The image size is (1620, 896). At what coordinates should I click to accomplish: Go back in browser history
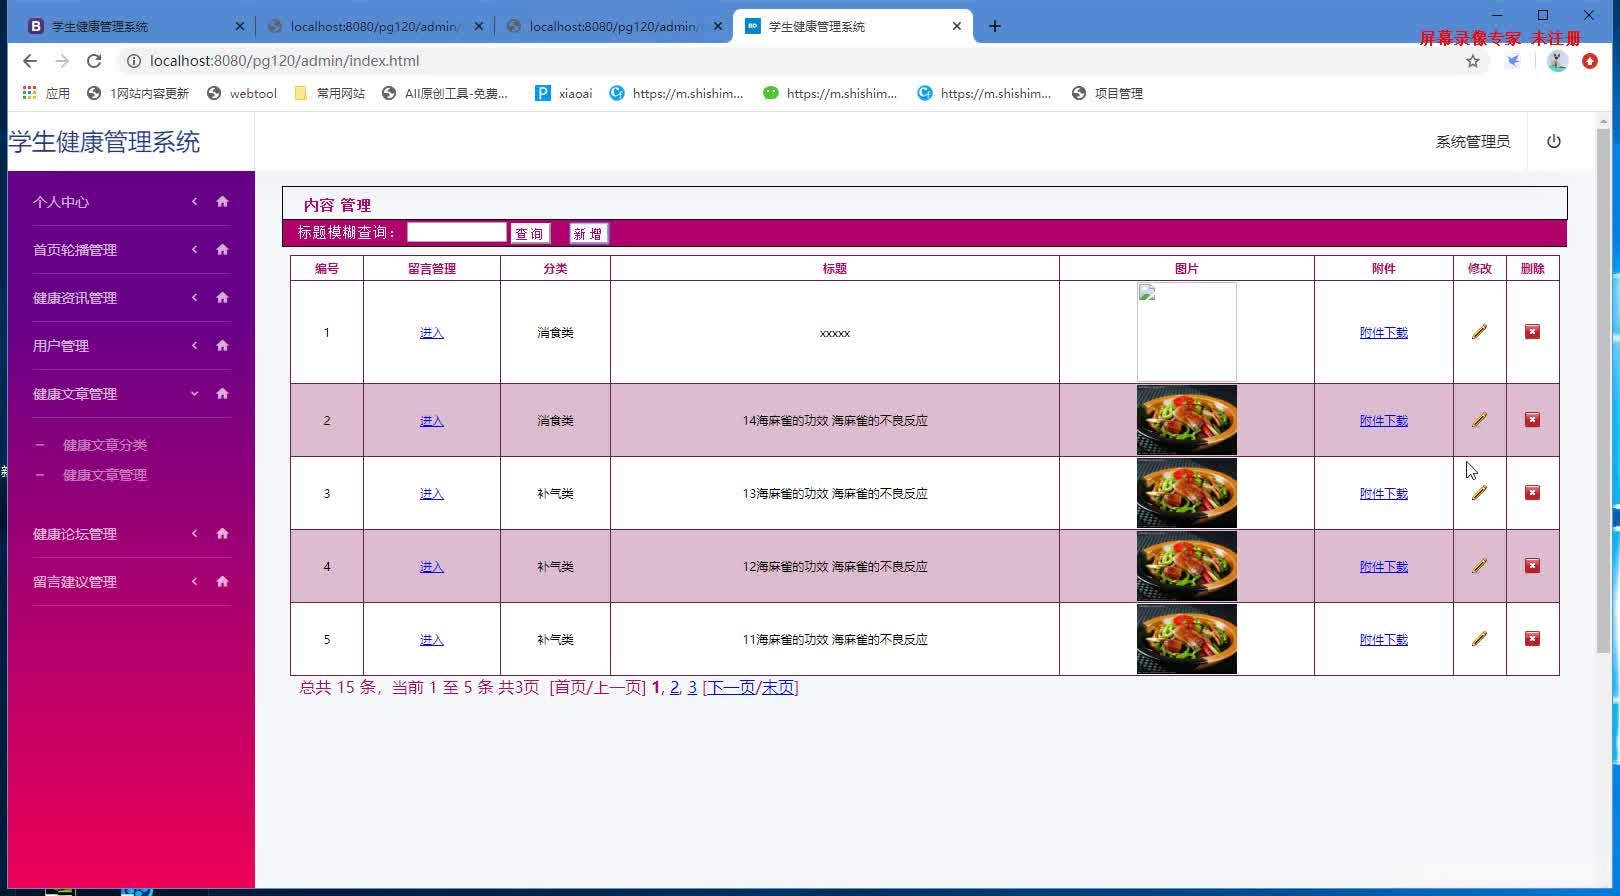30,61
